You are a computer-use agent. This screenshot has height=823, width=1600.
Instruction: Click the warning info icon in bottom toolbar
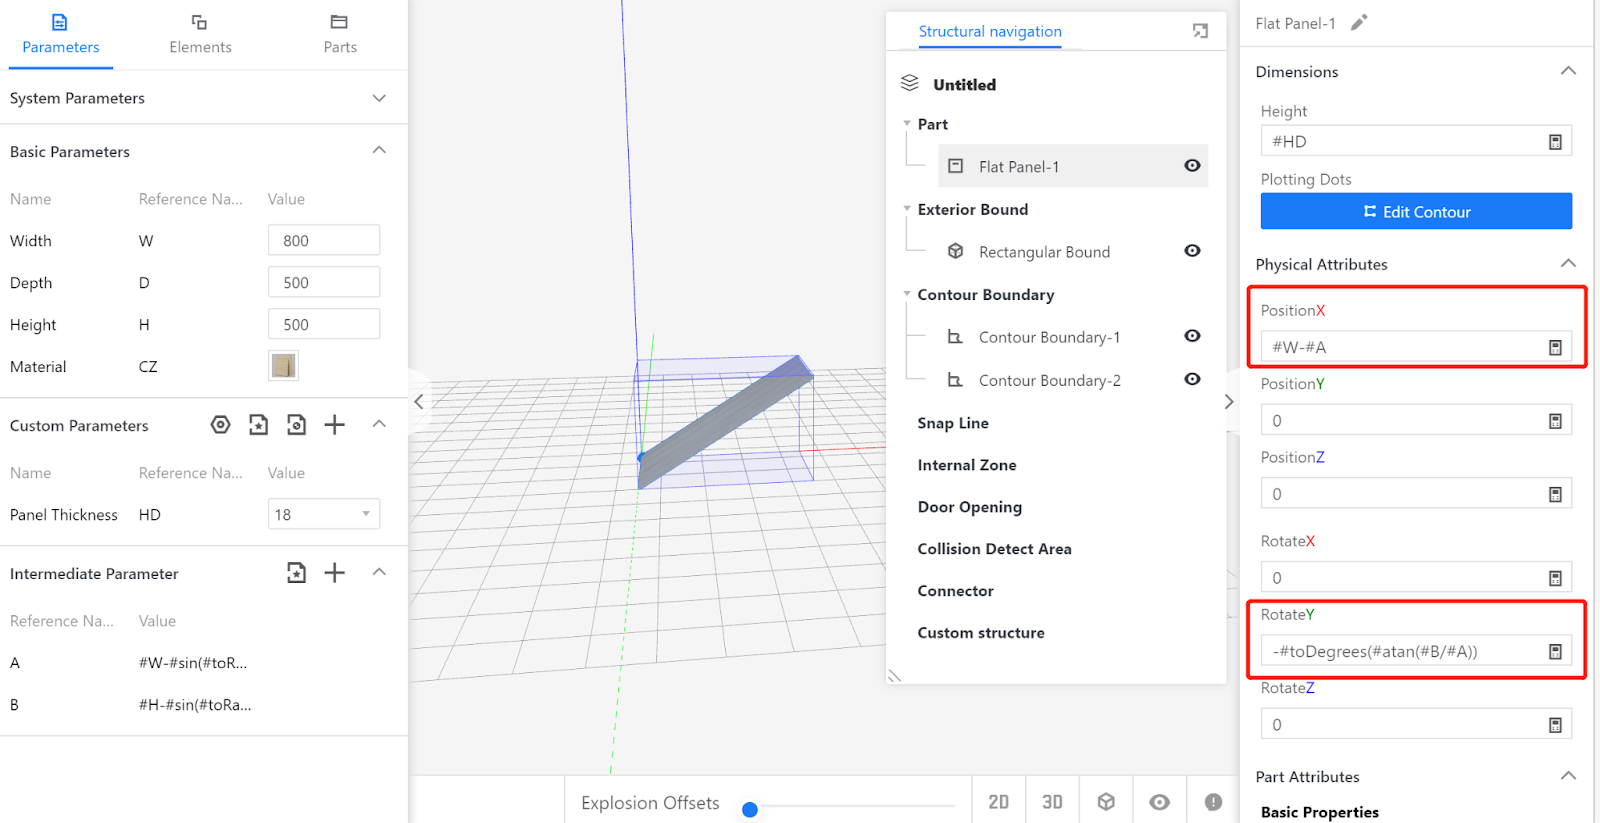pos(1213,802)
